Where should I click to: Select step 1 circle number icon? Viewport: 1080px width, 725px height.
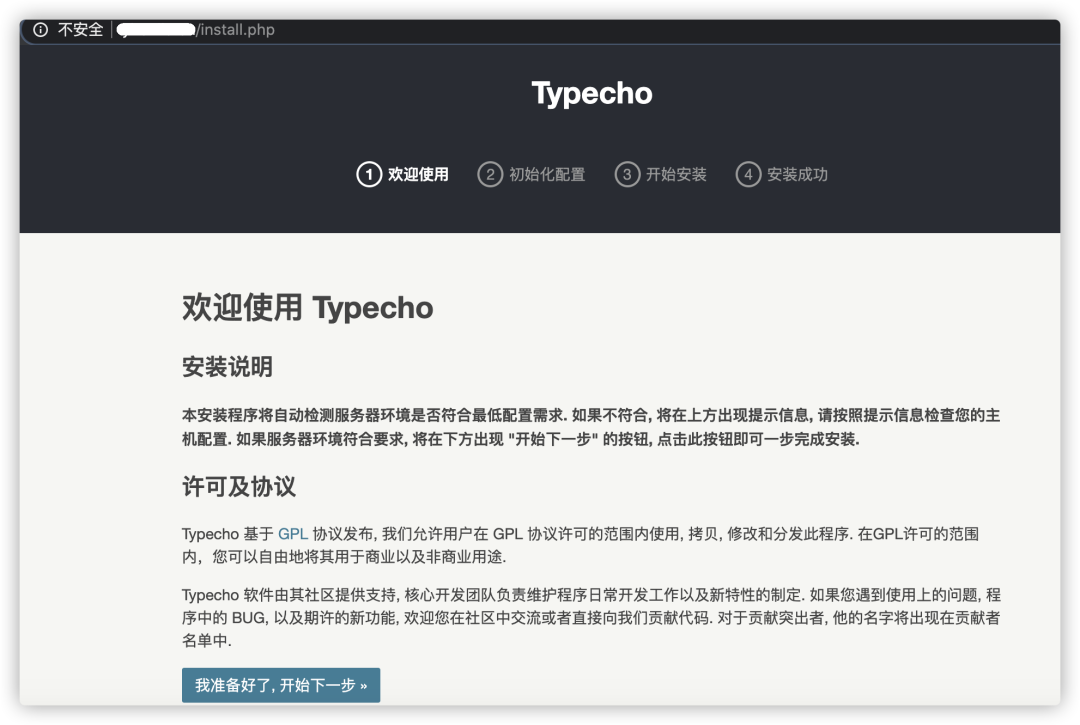coord(369,174)
